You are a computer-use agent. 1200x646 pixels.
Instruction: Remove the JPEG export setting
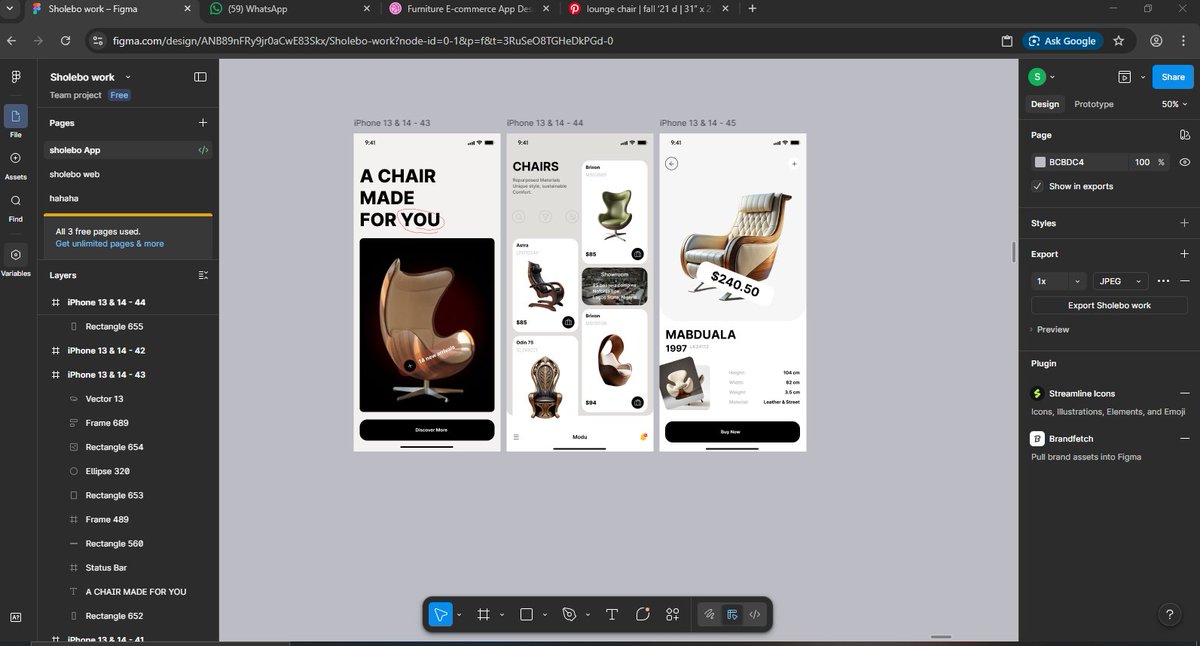click(1184, 281)
